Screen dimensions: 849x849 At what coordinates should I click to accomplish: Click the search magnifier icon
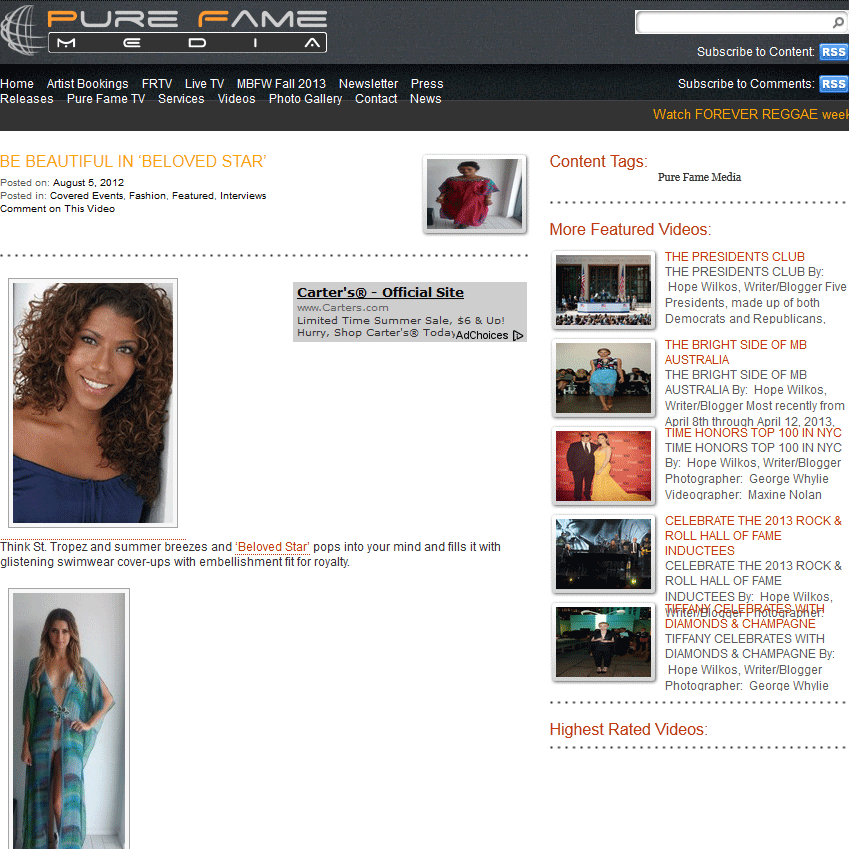click(837, 22)
